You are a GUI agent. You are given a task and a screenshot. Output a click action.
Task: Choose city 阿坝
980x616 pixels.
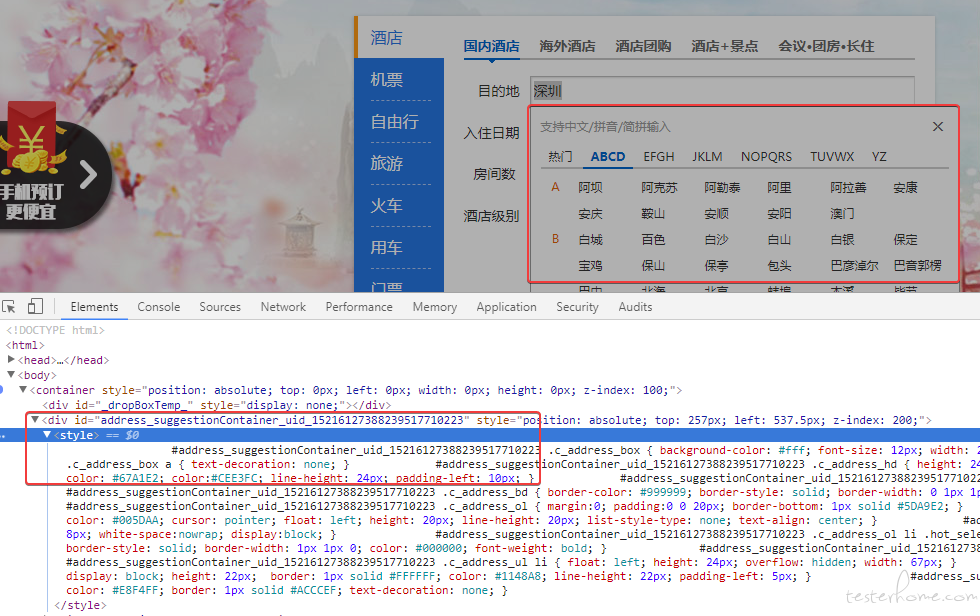[590, 187]
